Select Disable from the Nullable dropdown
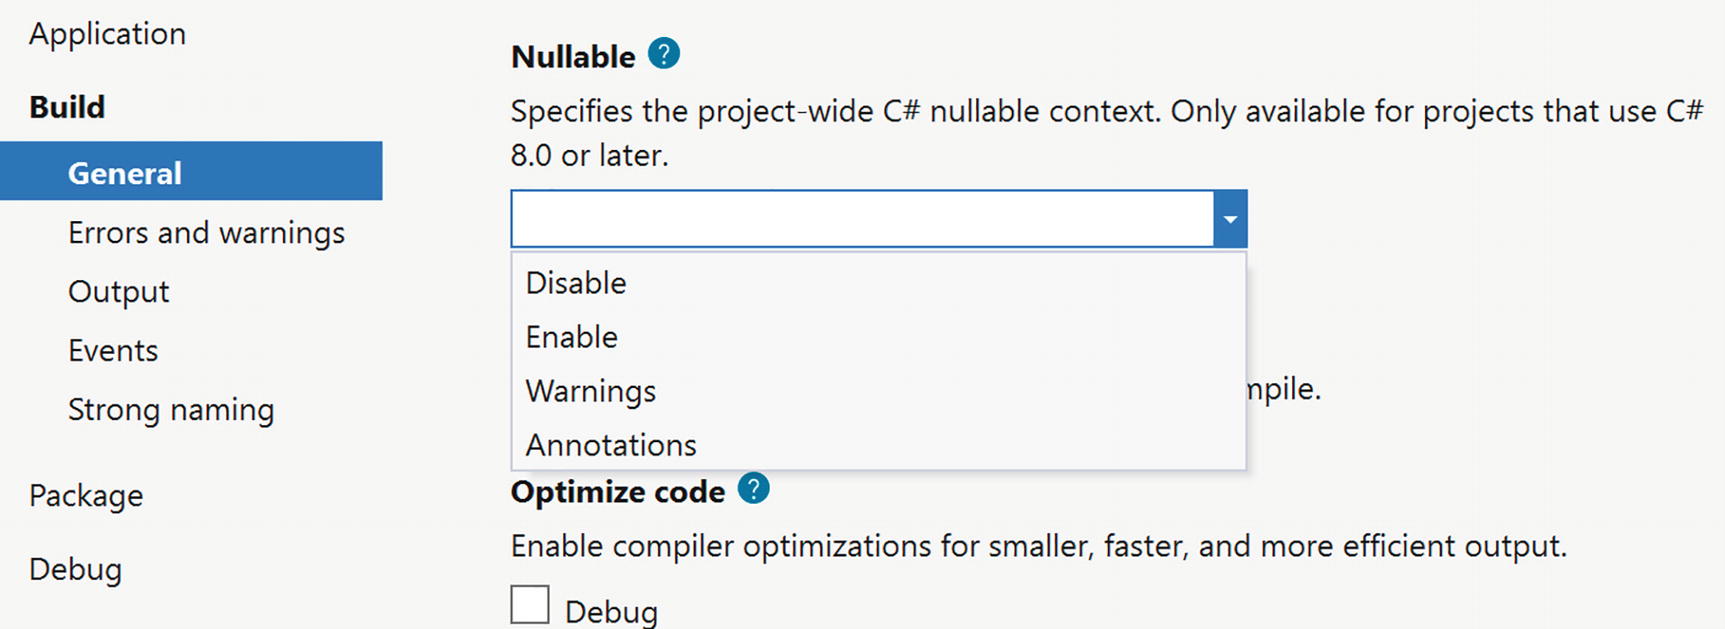The image size is (1725, 629). pos(575,282)
